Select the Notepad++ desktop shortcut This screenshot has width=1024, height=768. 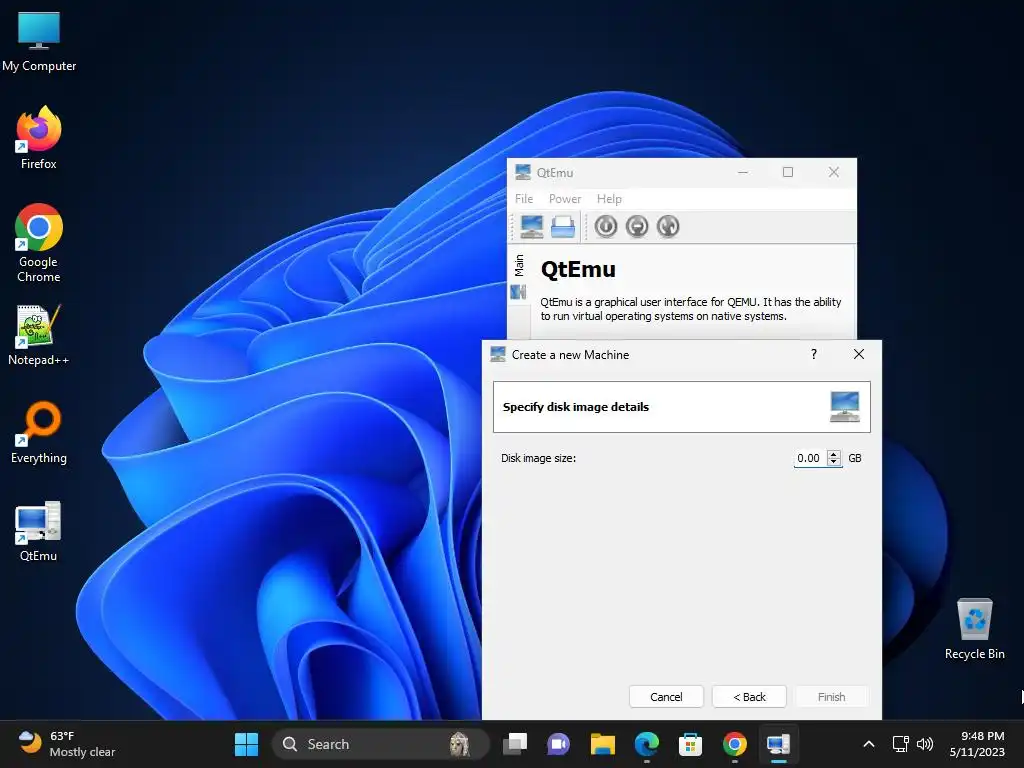(x=39, y=336)
